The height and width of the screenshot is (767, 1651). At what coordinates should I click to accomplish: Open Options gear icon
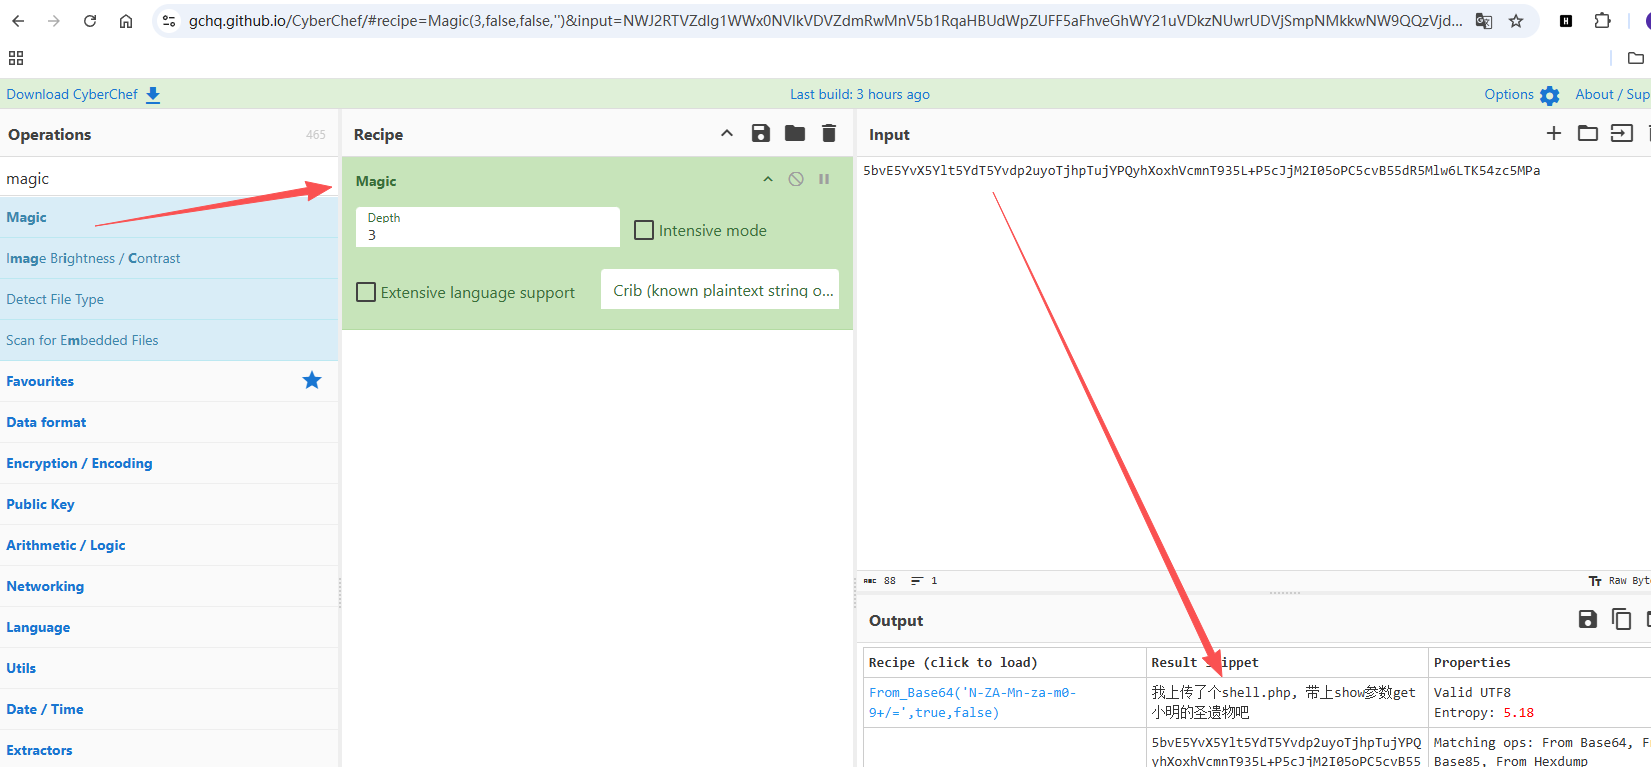(x=1550, y=95)
